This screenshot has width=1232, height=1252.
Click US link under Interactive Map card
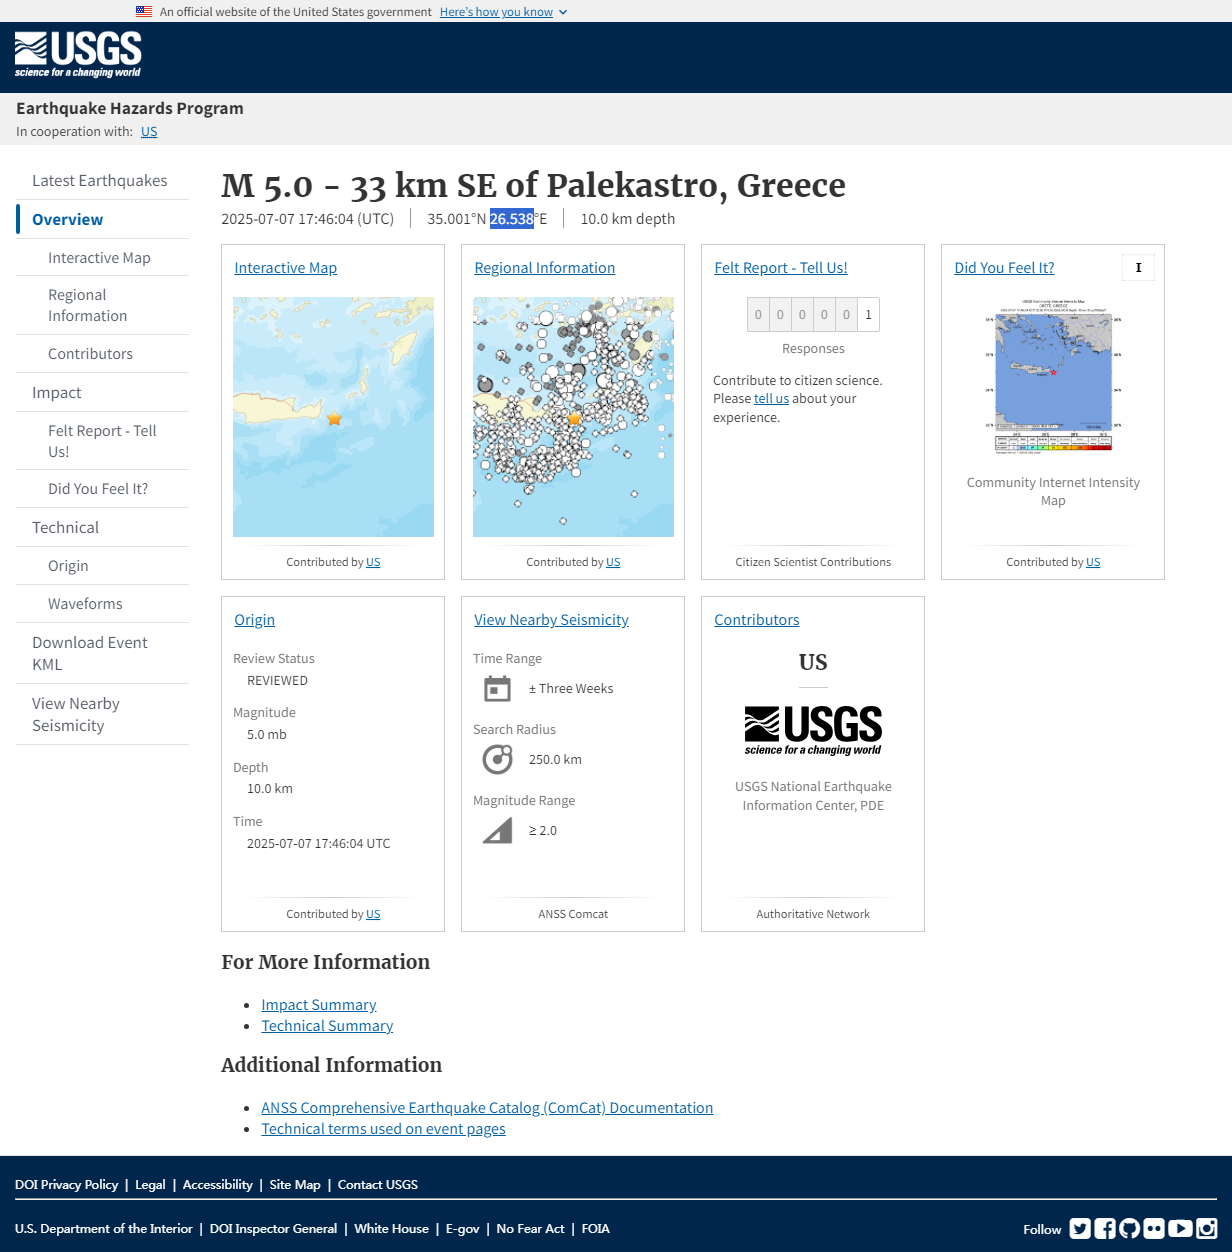(373, 562)
